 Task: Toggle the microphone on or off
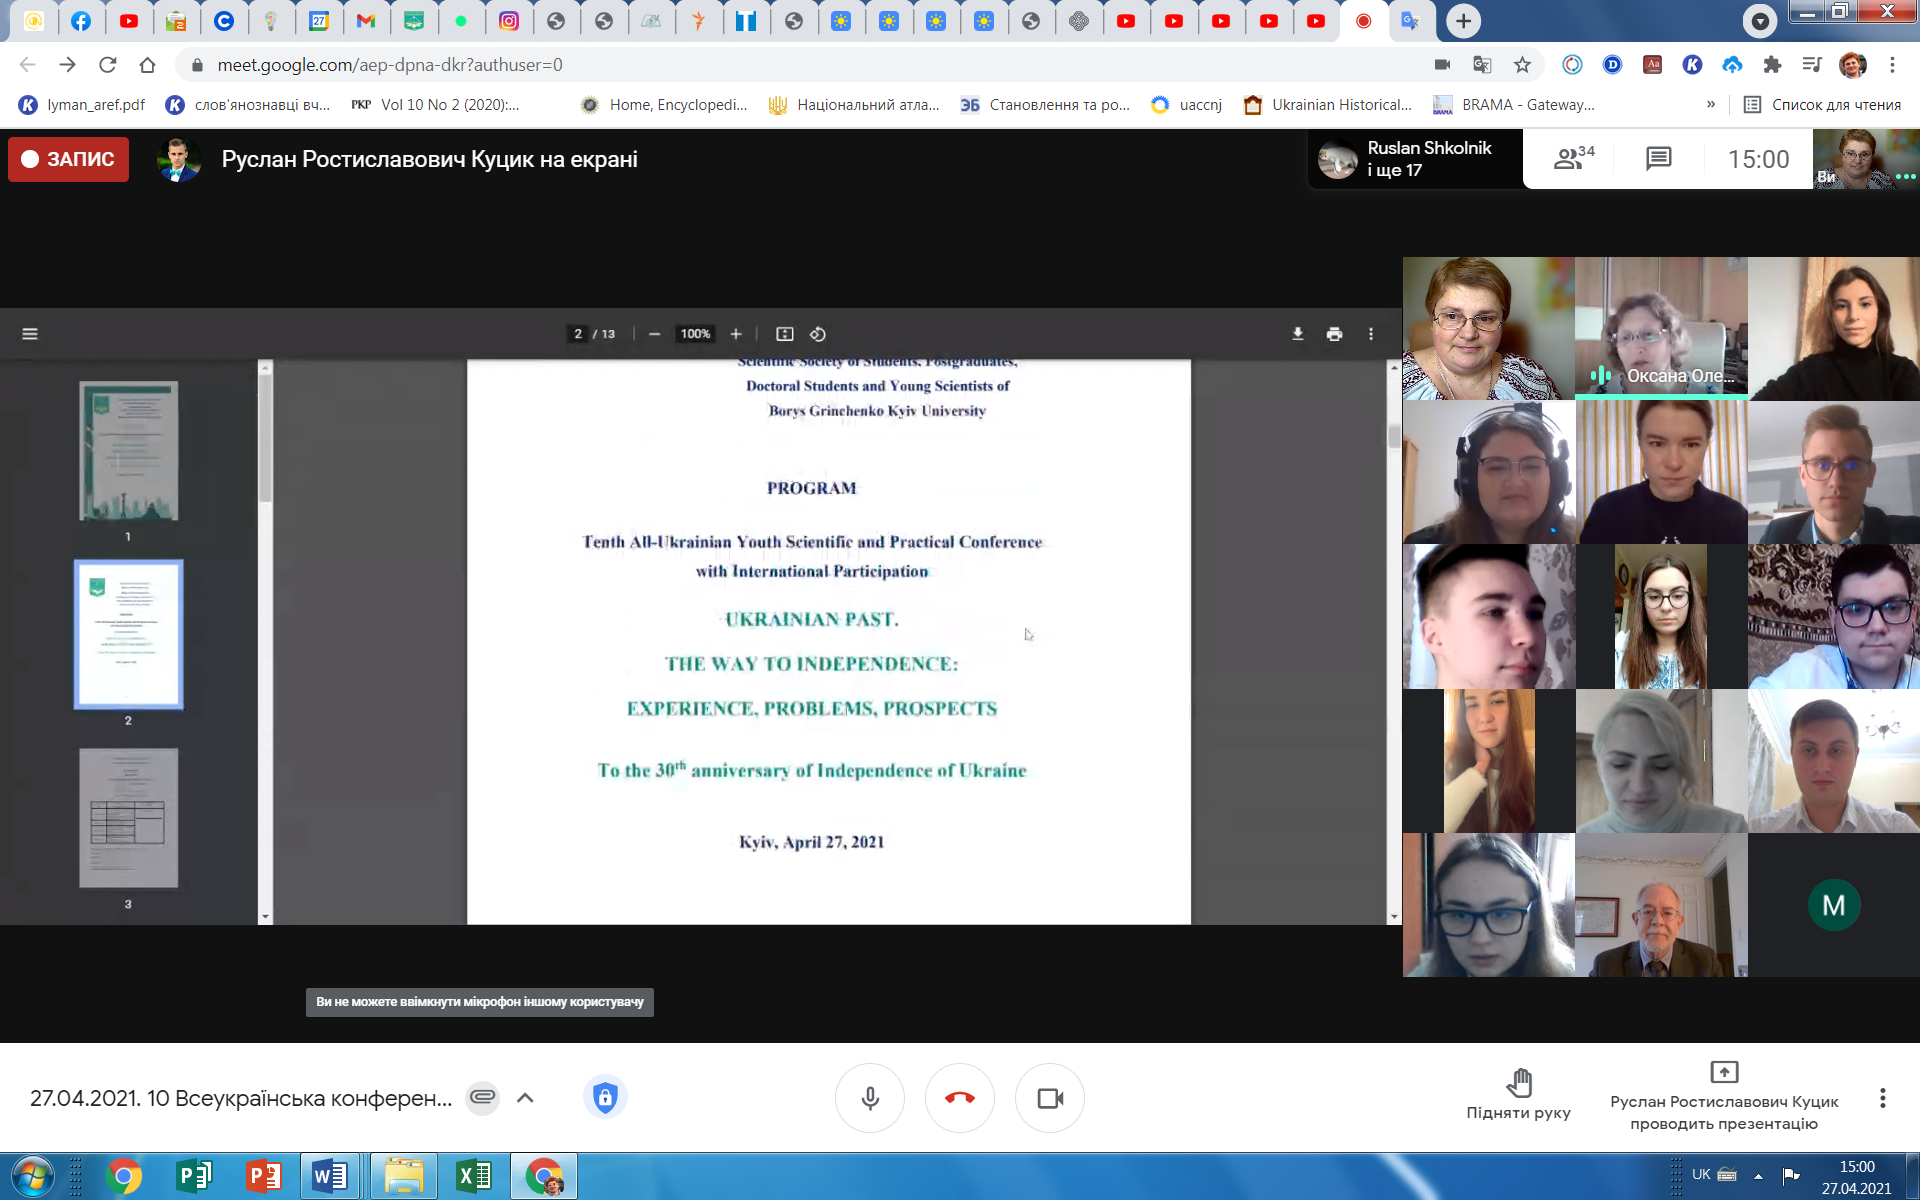pyautogui.click(x=869, y=1098)
